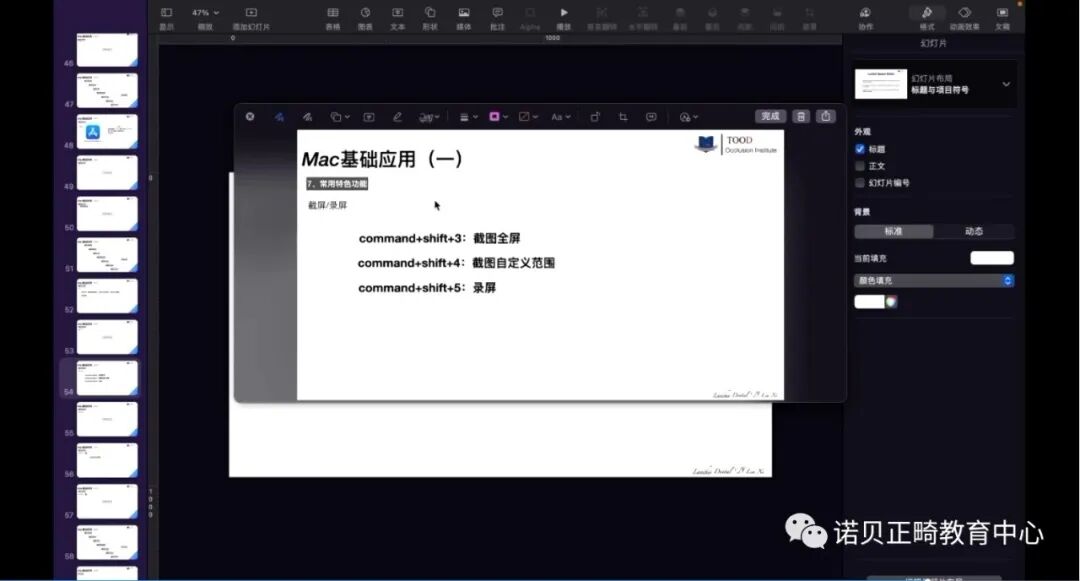Screen dimensions: 1080x581
Task: Switch to the 文稿 document inspector tab
Action: (x=1002, y=12)
